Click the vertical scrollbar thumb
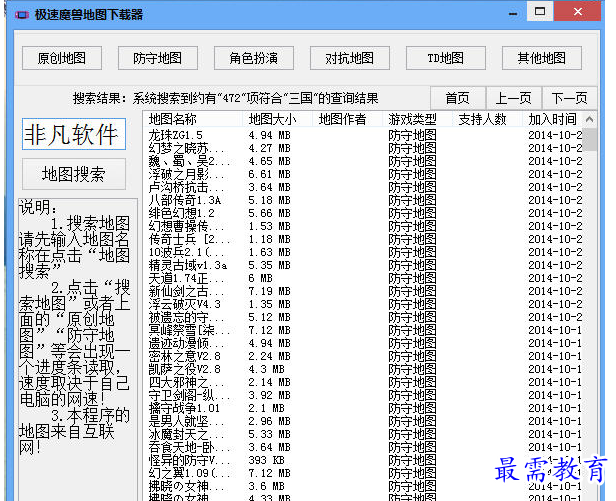Screen dimensions: 616x501 point(589,139)
